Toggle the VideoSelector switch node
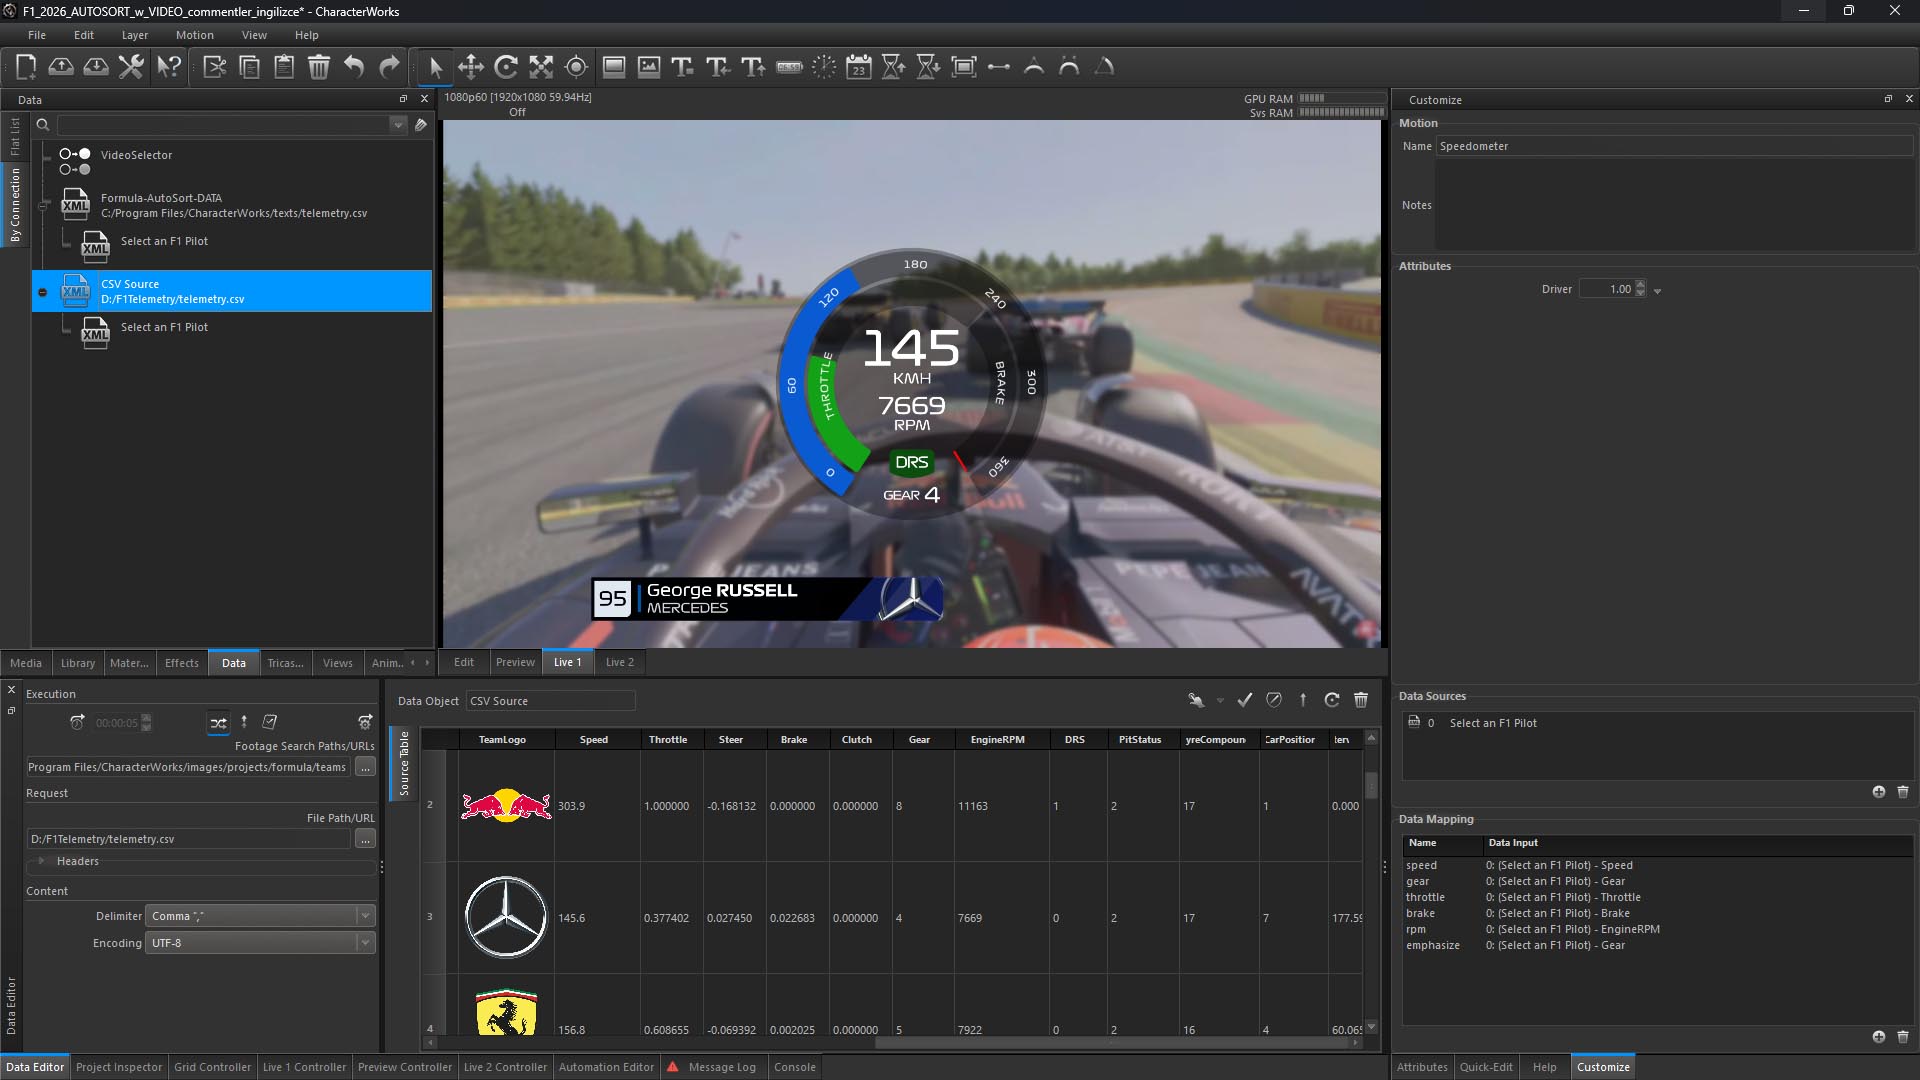Image resolution: width=1920 pixels, height=1080 pixels. pos(75,161)
